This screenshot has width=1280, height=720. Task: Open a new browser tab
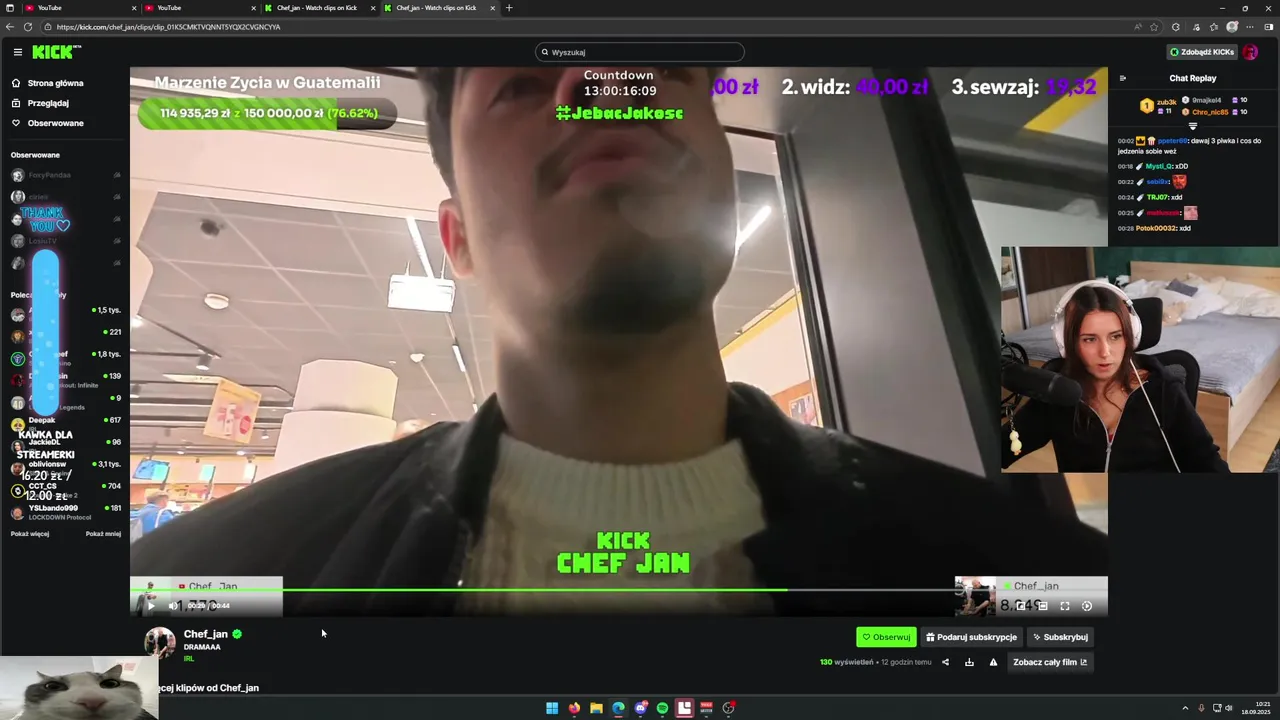click(509, 8)
